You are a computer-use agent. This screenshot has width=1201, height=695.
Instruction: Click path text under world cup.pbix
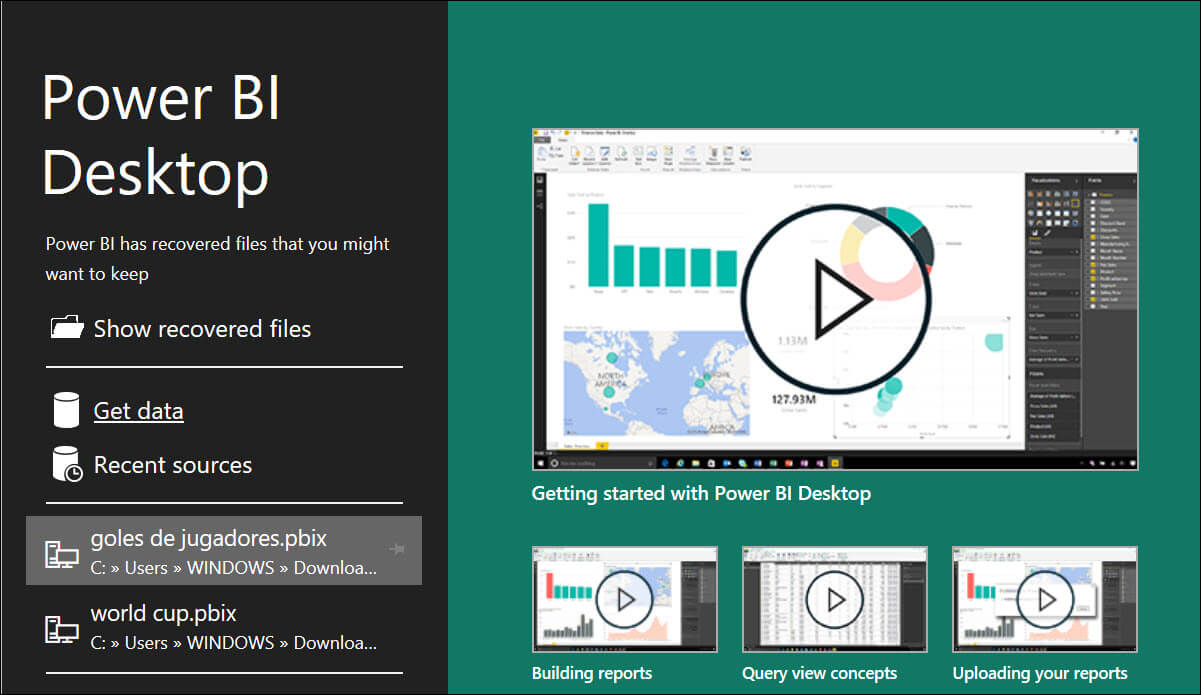click(234, 643)
